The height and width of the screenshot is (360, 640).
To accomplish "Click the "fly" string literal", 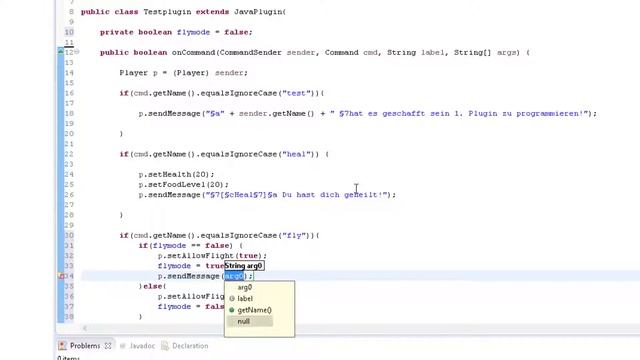I will 294,236.
